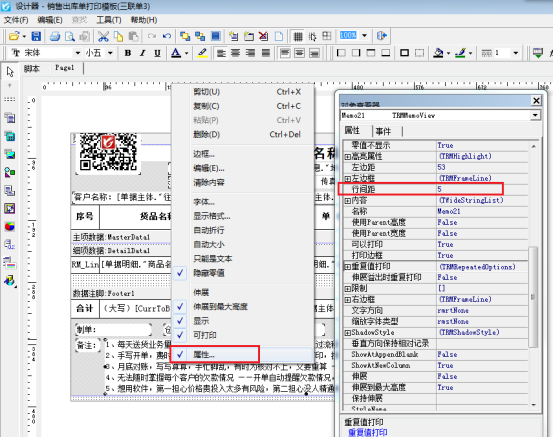Open the 工具(T) menu
The image size is (554, 437).
tap(108, 20)
